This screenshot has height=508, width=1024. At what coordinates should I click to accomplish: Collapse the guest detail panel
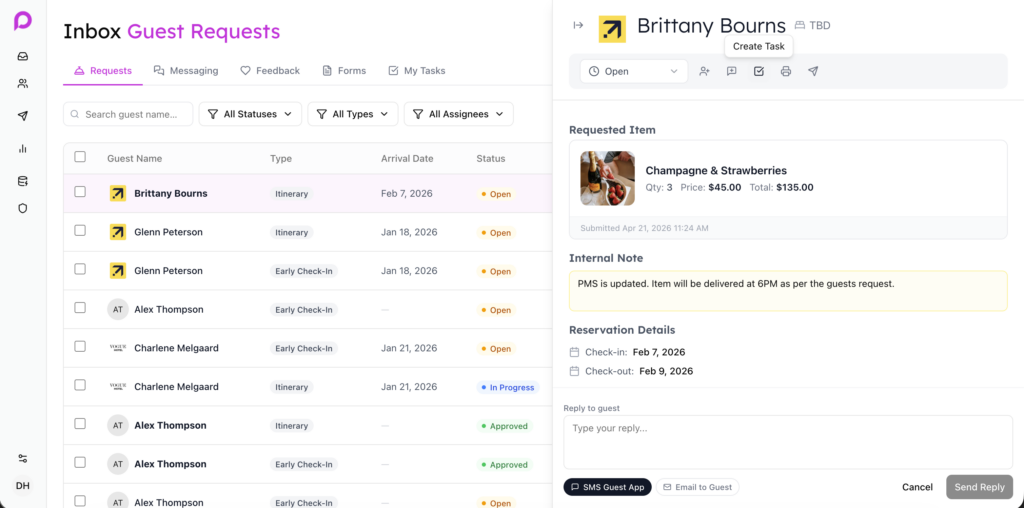click(x=578, y=26)
